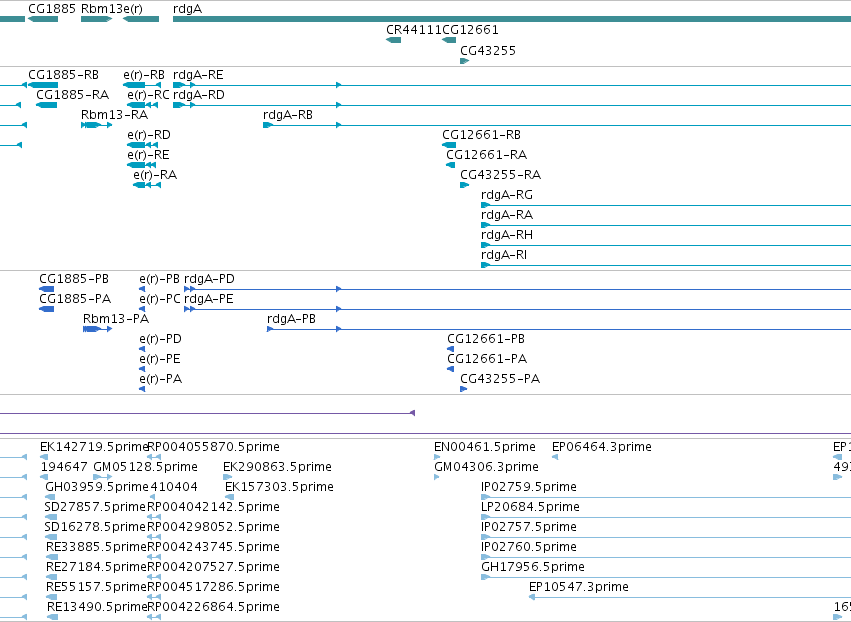
Task: Click the RP004055870.5prime EST label
Action: click(x=213, y=447)
